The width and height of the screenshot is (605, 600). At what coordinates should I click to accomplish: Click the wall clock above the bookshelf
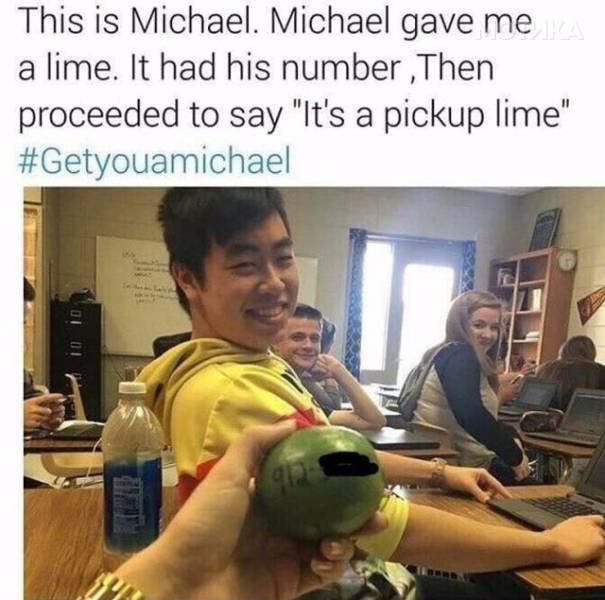tap(567, 260)
